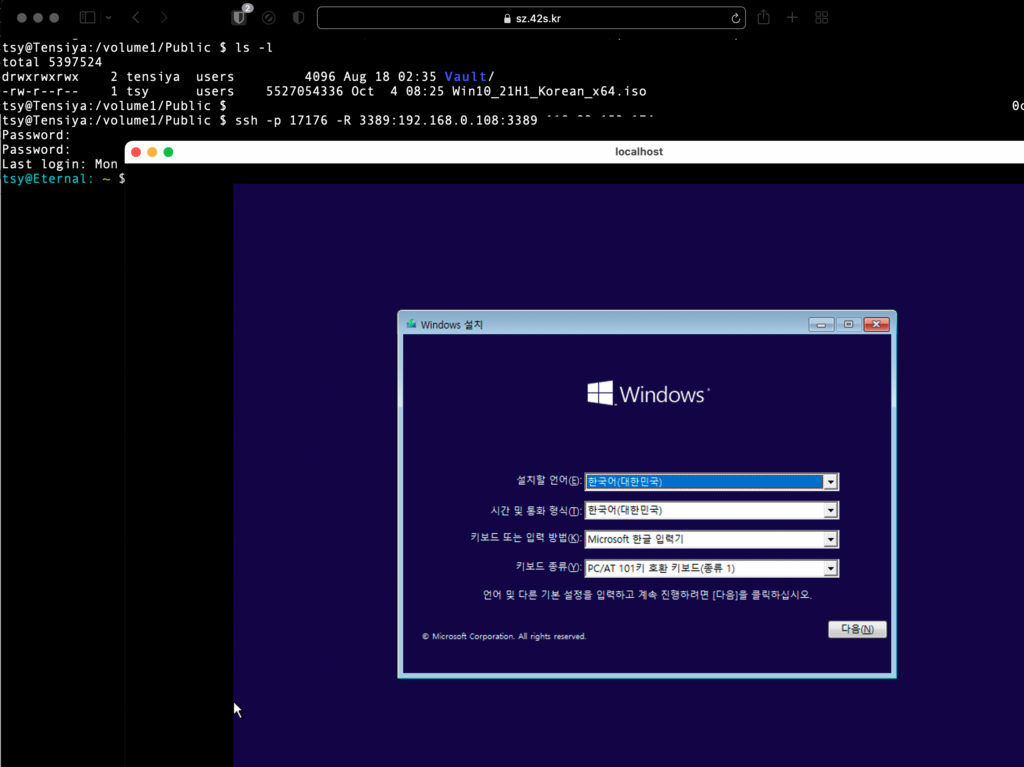Open the 키보드 종류 dropdown arrow
The height and width of the screenshot is (767, 1024).
[x=830, y=568]
